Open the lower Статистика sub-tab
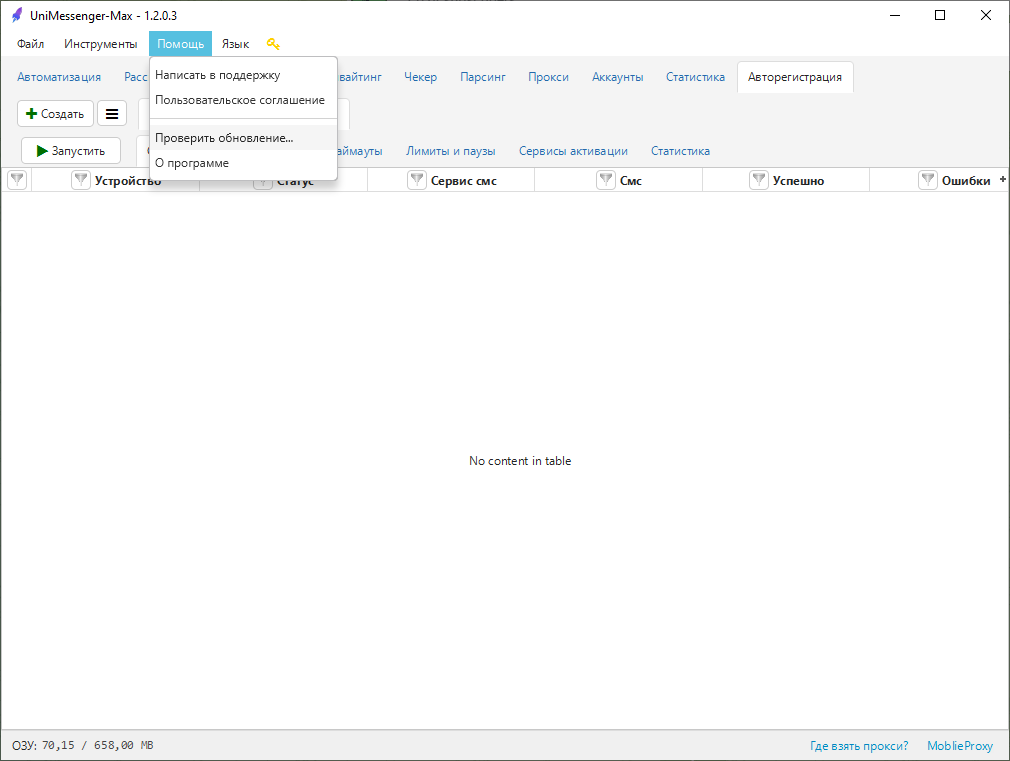This screenshot has height=761, width=1010. [x=680, y=151]
